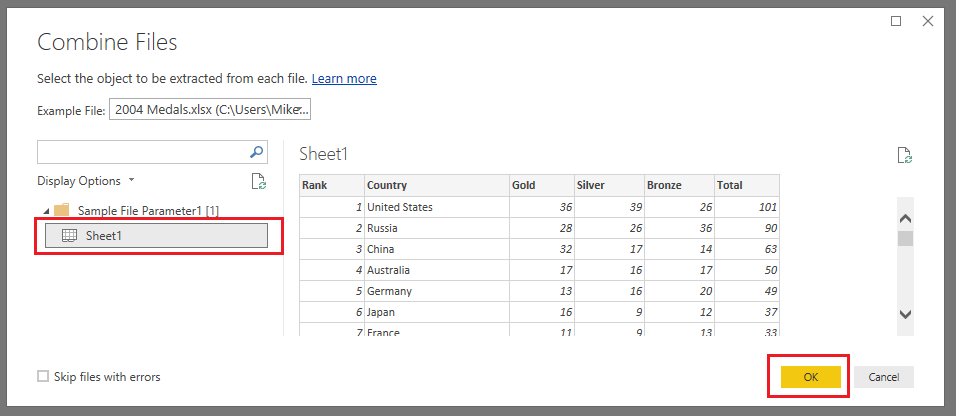Confirm with the OK button
Image resolution: width=956 pixels, height=416 pixels.
(x=810, y=377)
